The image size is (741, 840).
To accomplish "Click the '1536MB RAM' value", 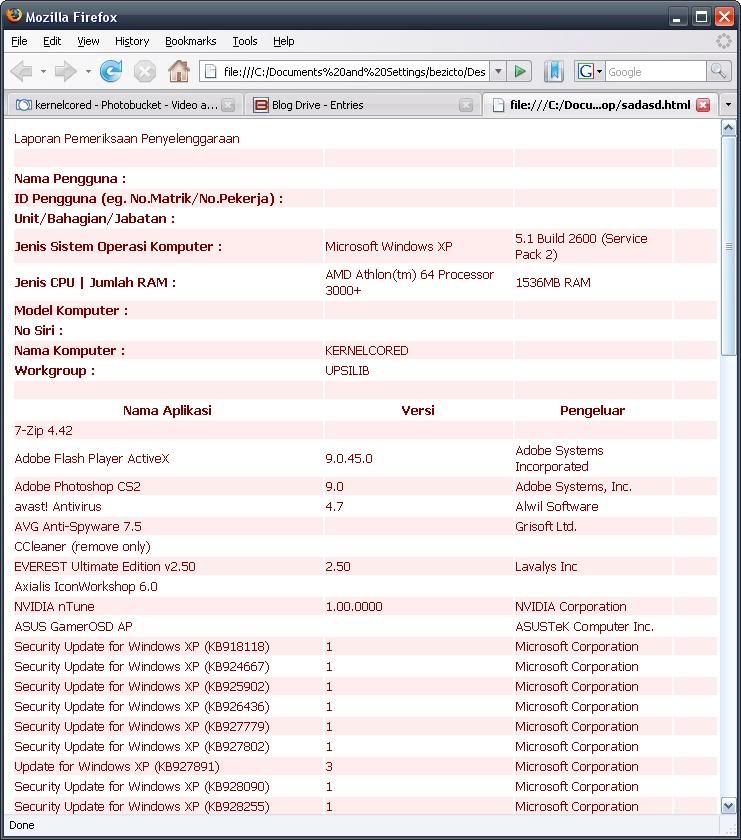I will (x=553, y=282).
